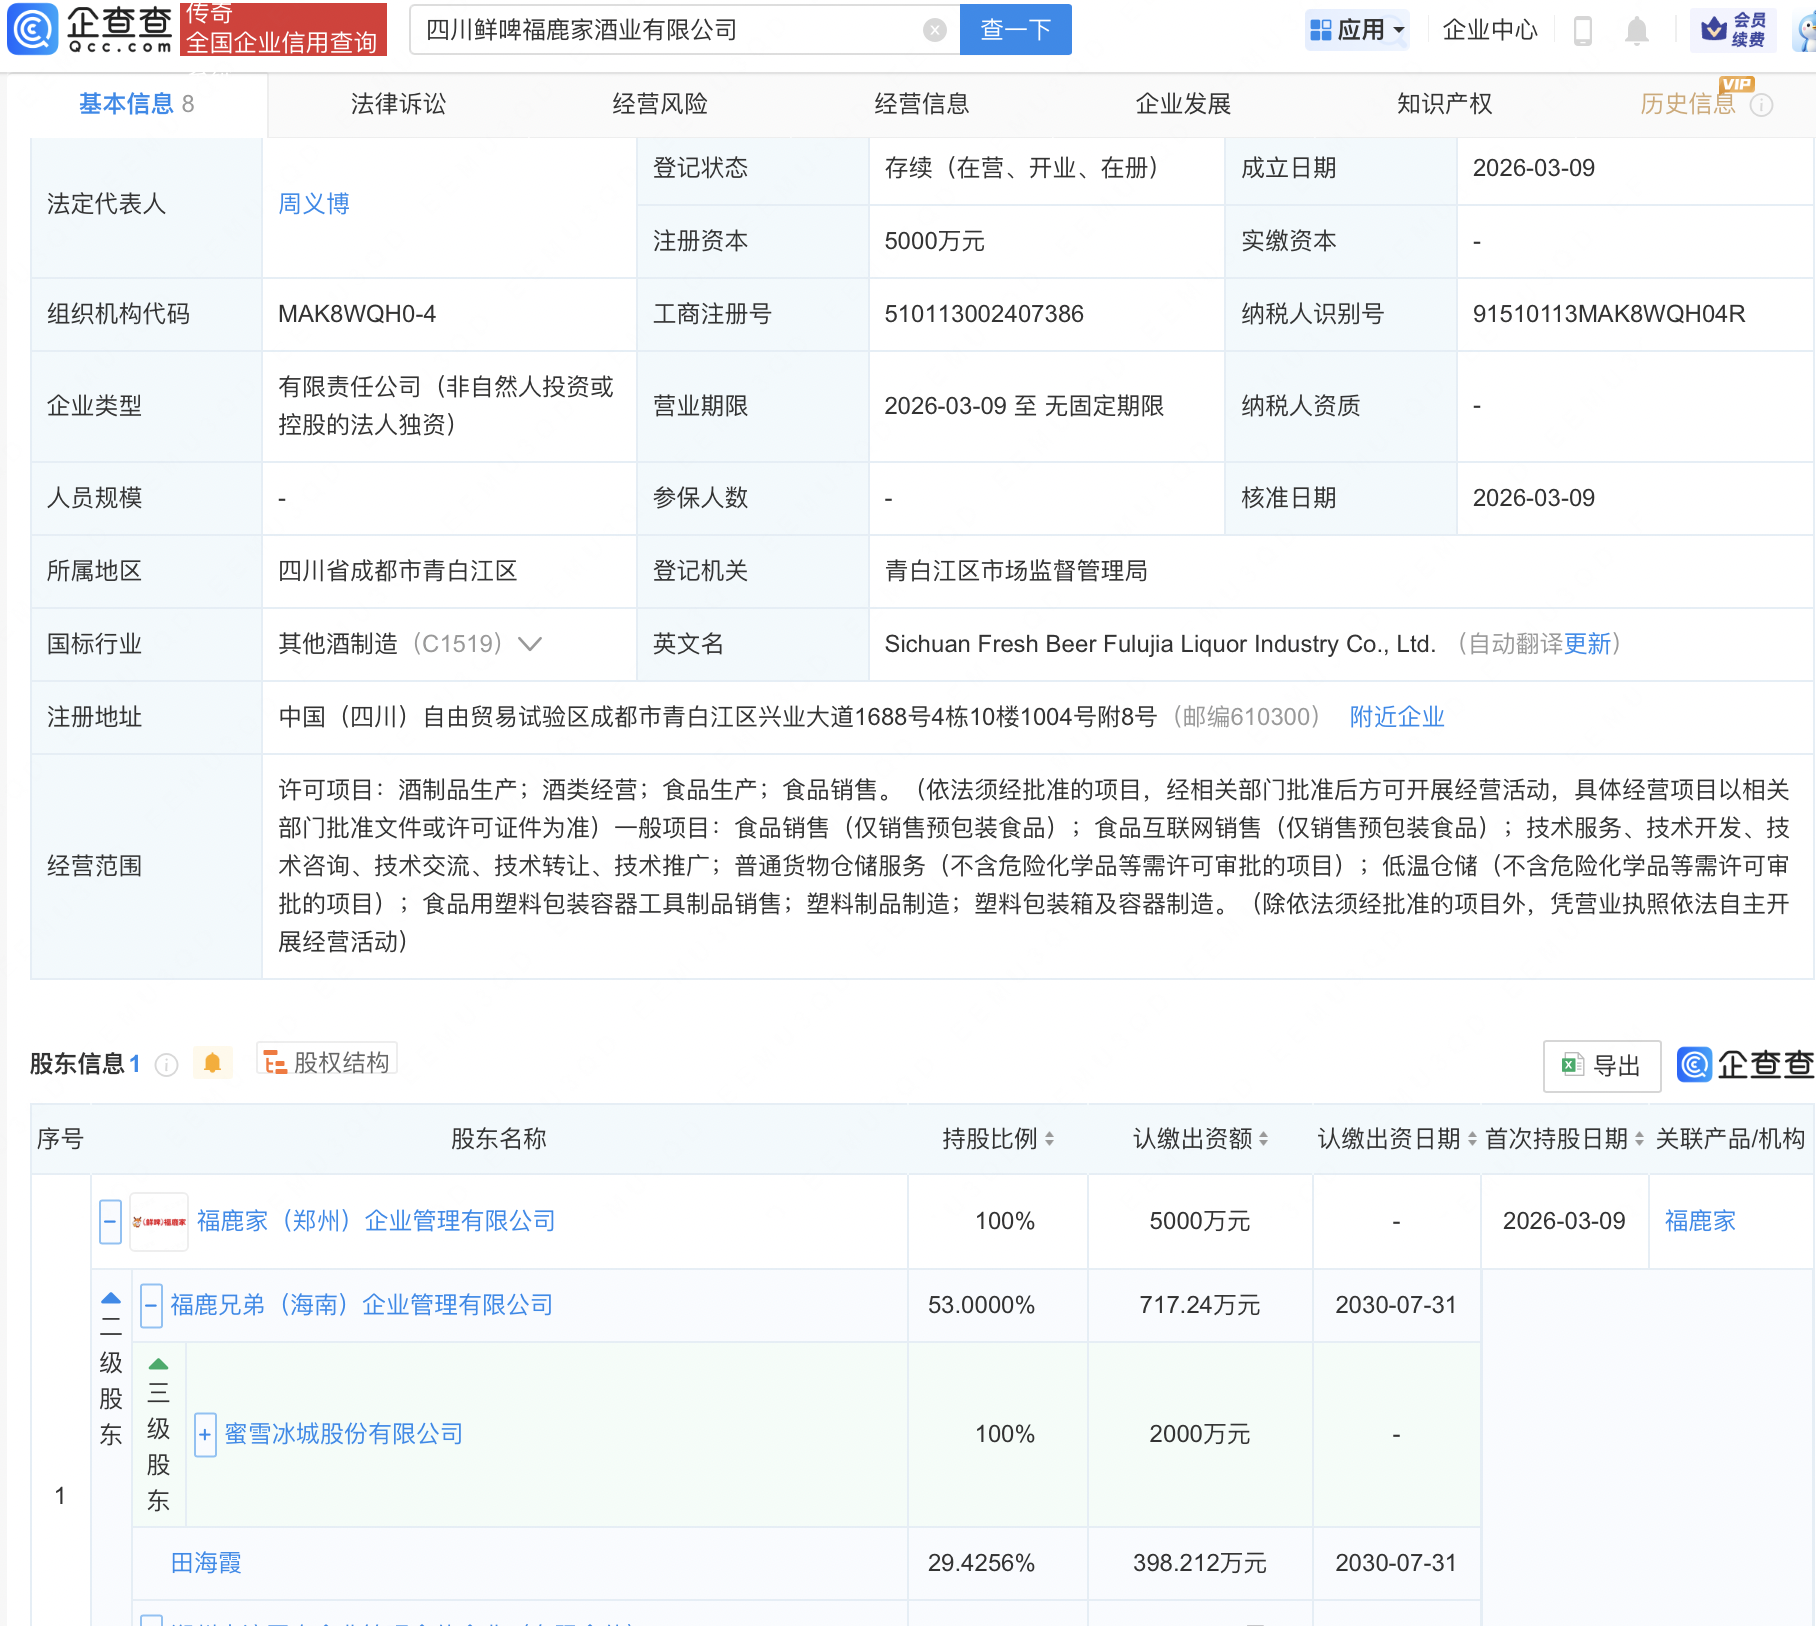The height and width of the screenshot is (1626, 1816).
Task: Open the 附近企业 link
Action: coord(1396,717)
